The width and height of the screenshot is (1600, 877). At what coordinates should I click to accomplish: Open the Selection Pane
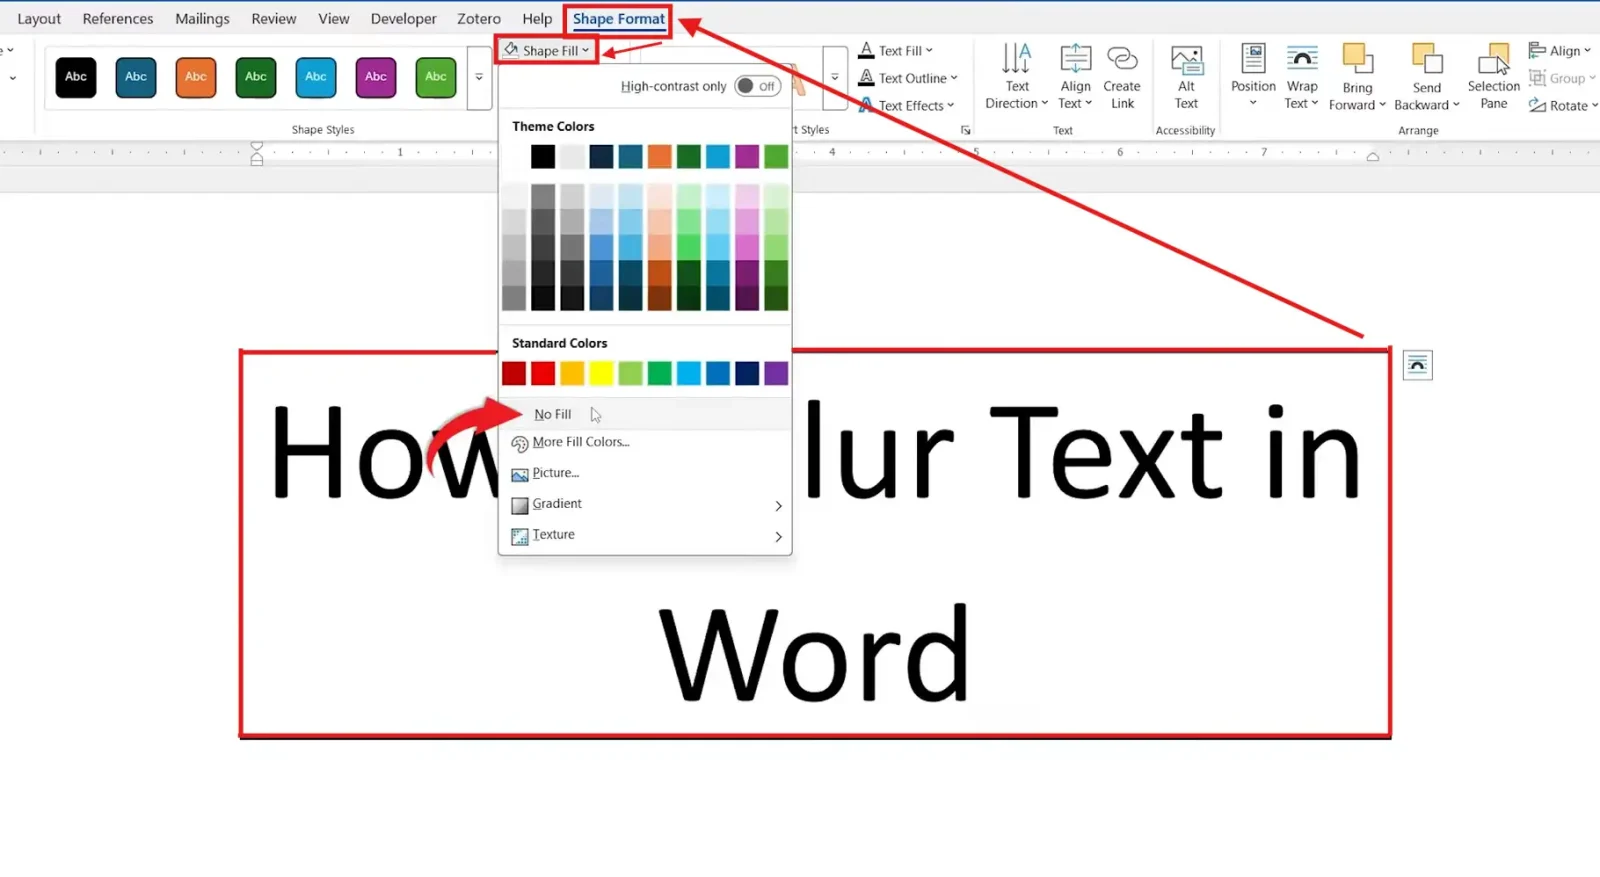point(1494,77)
